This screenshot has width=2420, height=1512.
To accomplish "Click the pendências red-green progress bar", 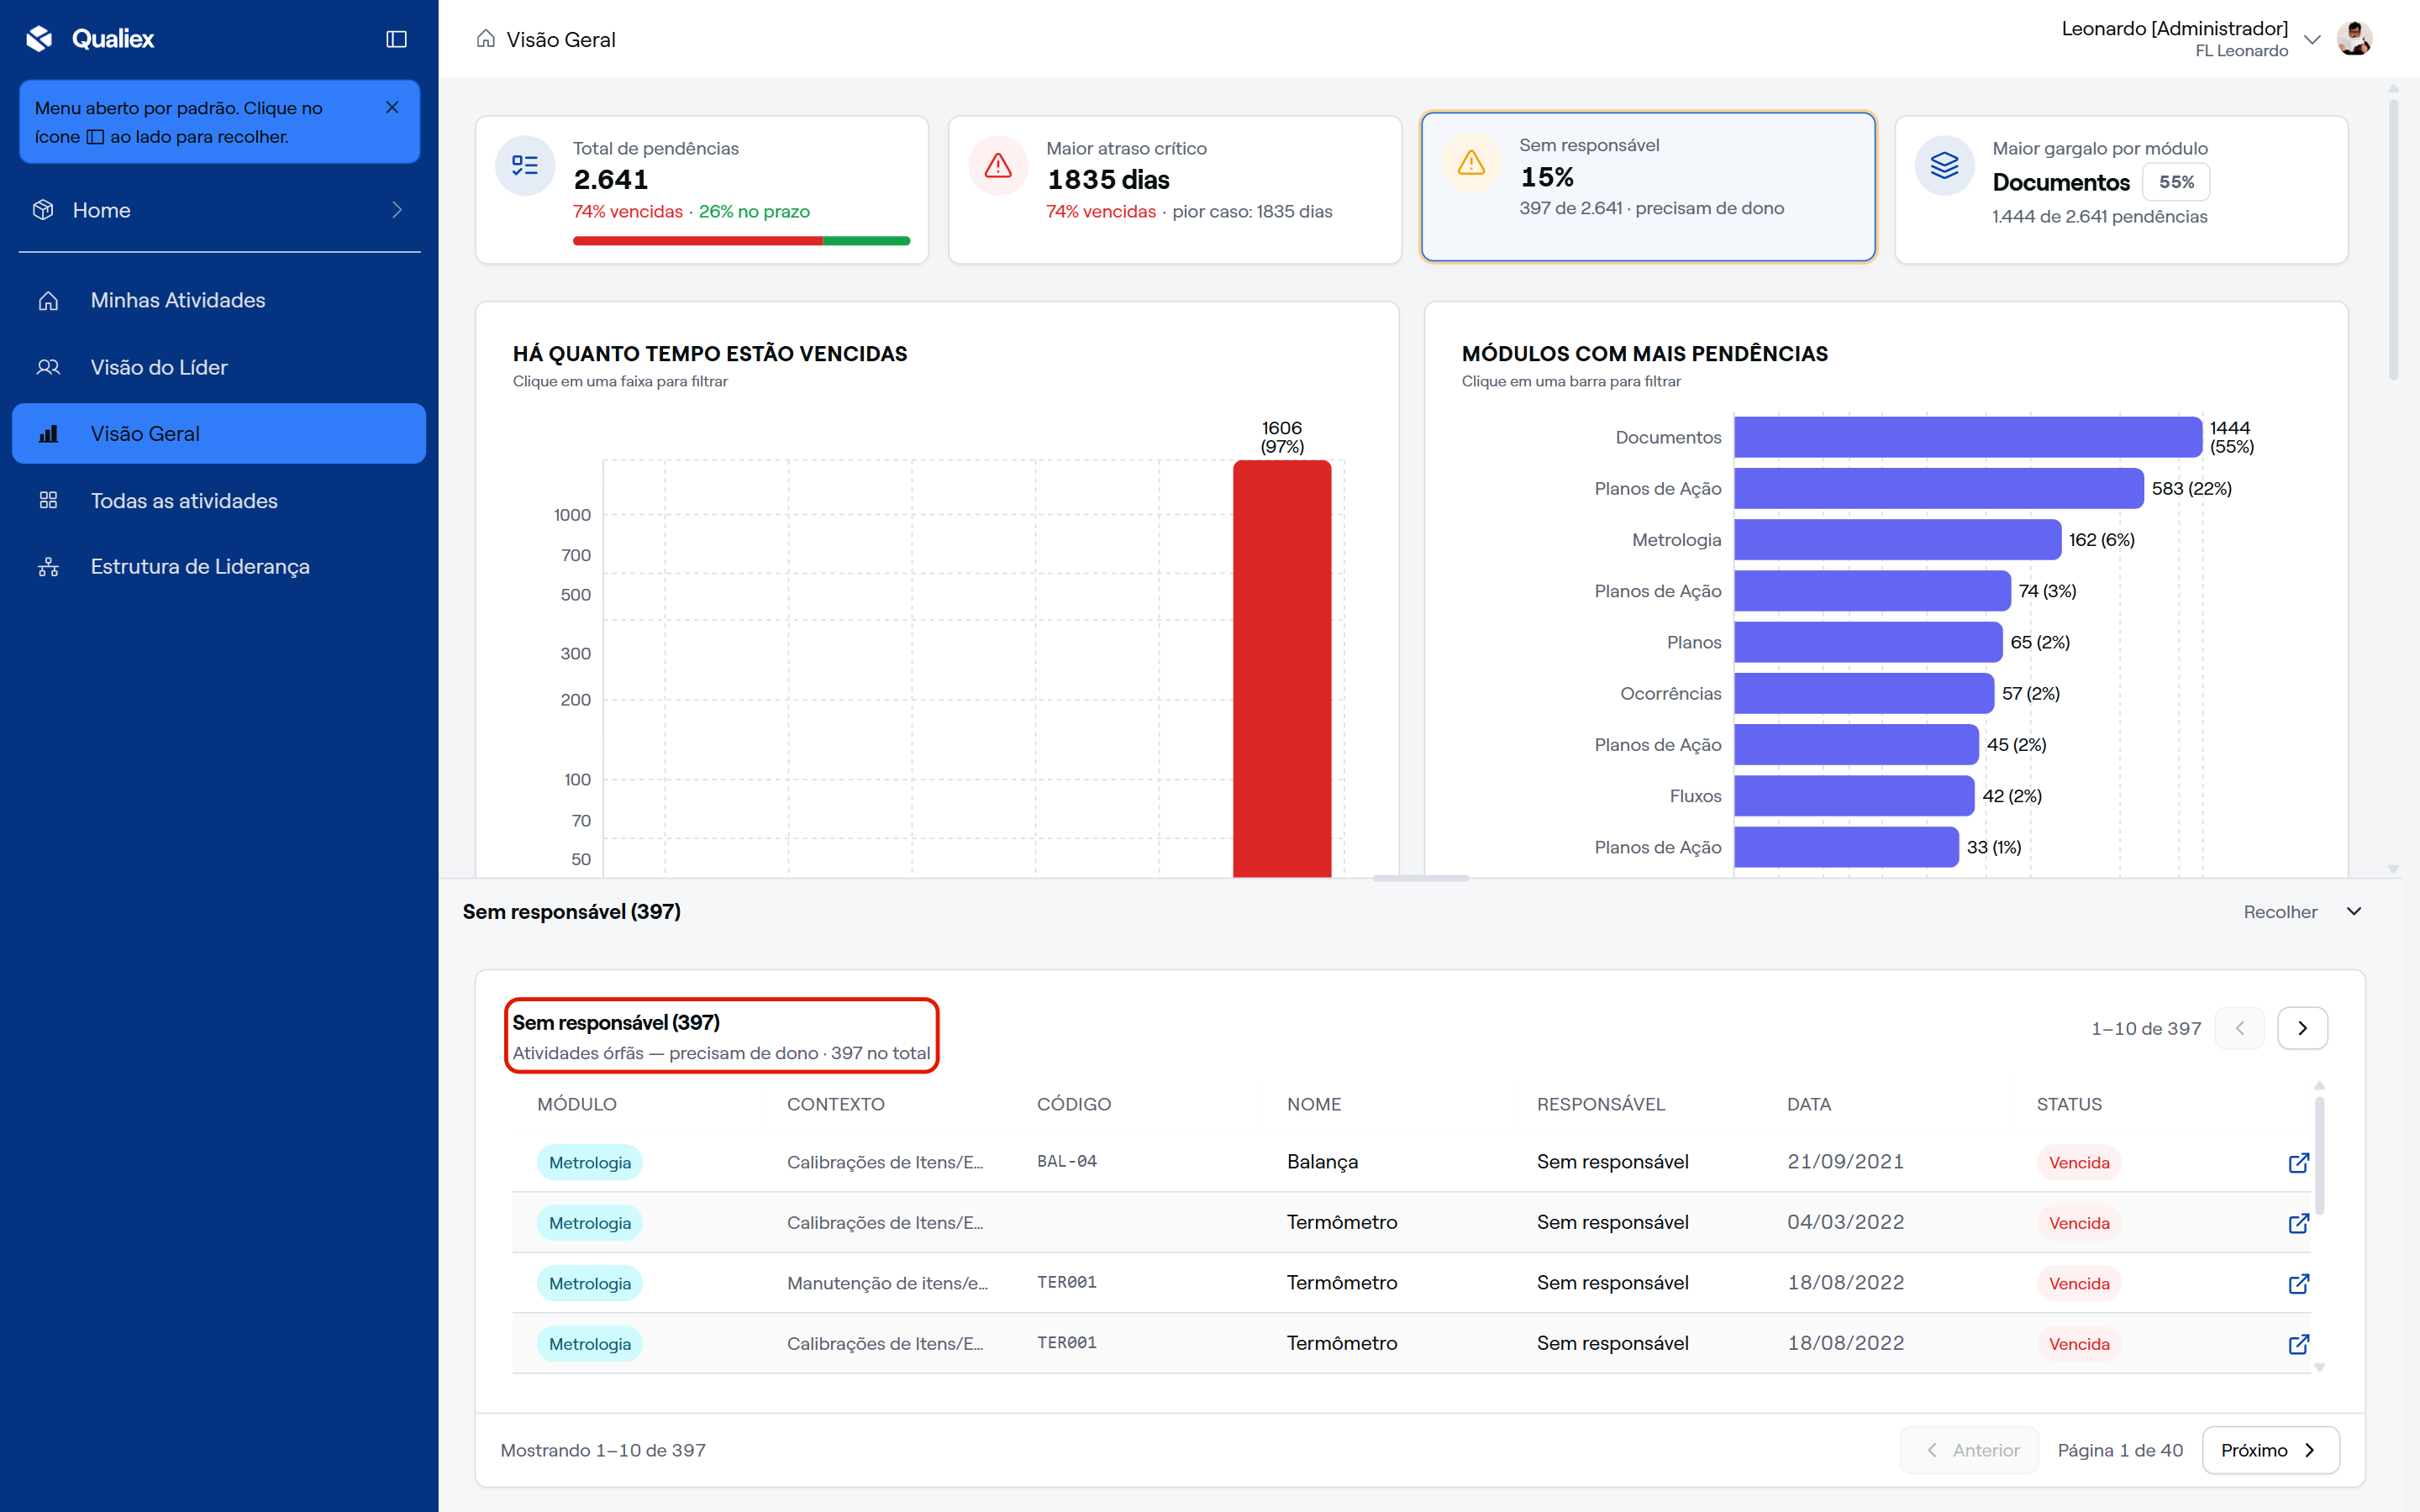I will [741, 241].
